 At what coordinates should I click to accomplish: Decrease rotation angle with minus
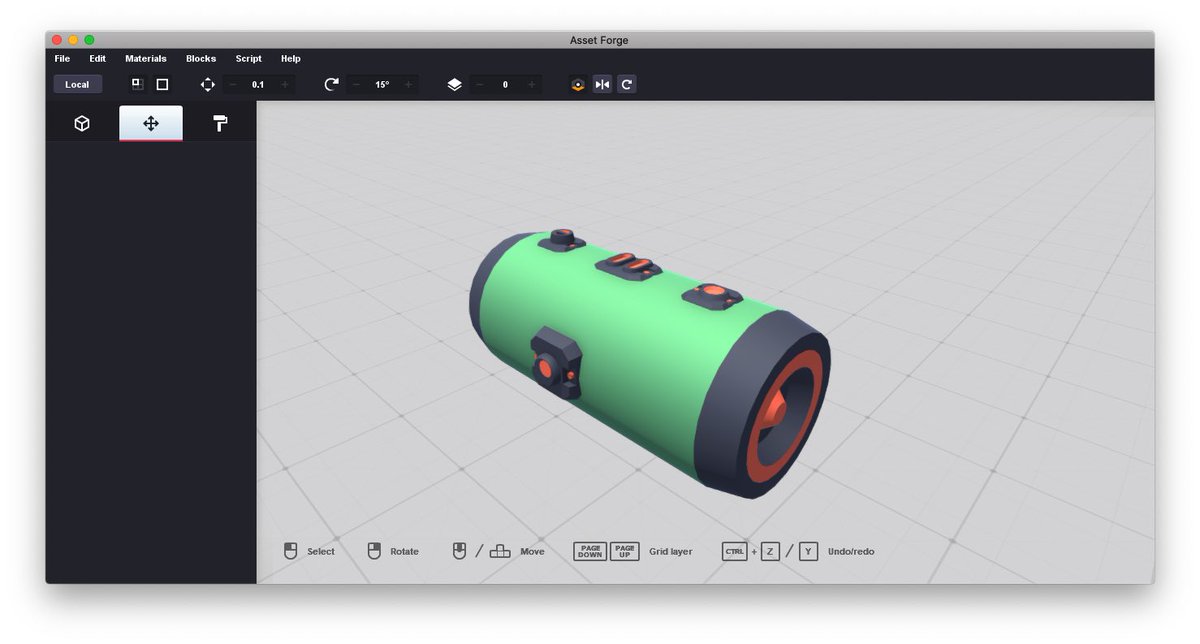tap(357, 85)
